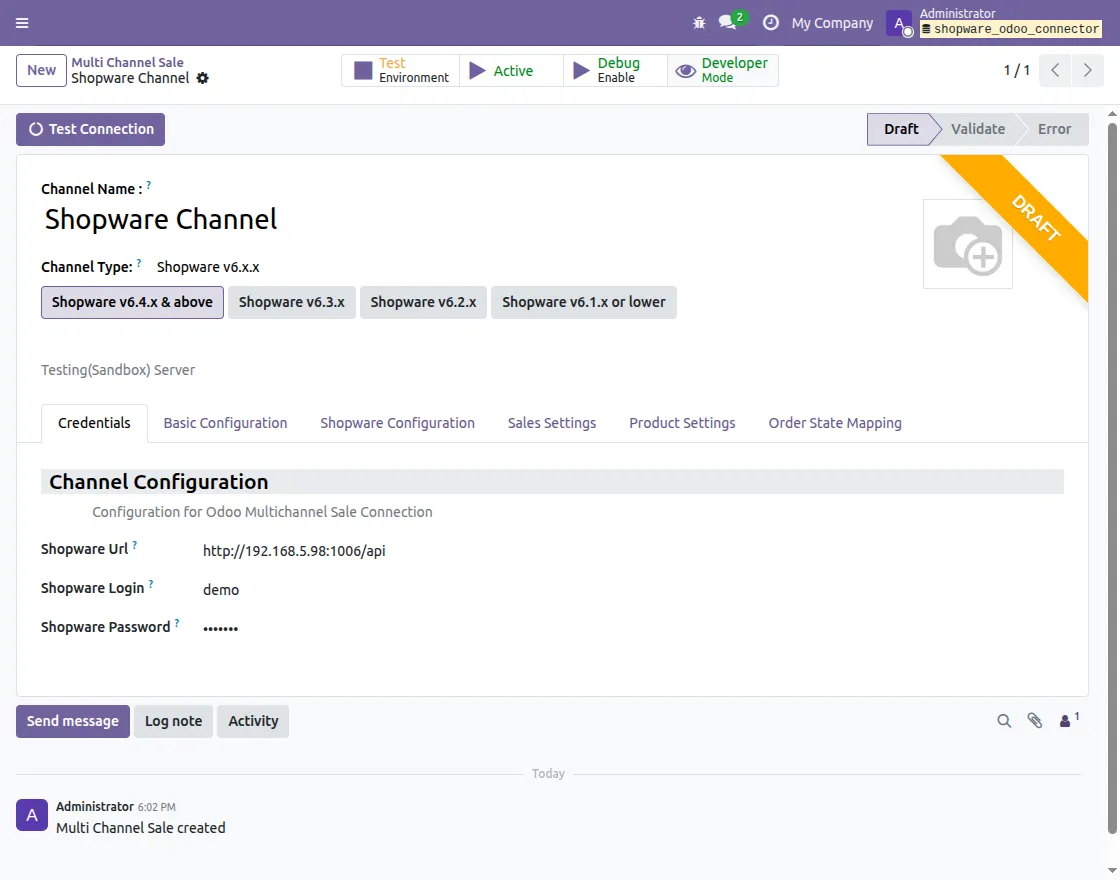The width and height of the screenshot is (1120, 880).
Task: Switch to the Shopware Configuration tab
Action: [397, 423]
